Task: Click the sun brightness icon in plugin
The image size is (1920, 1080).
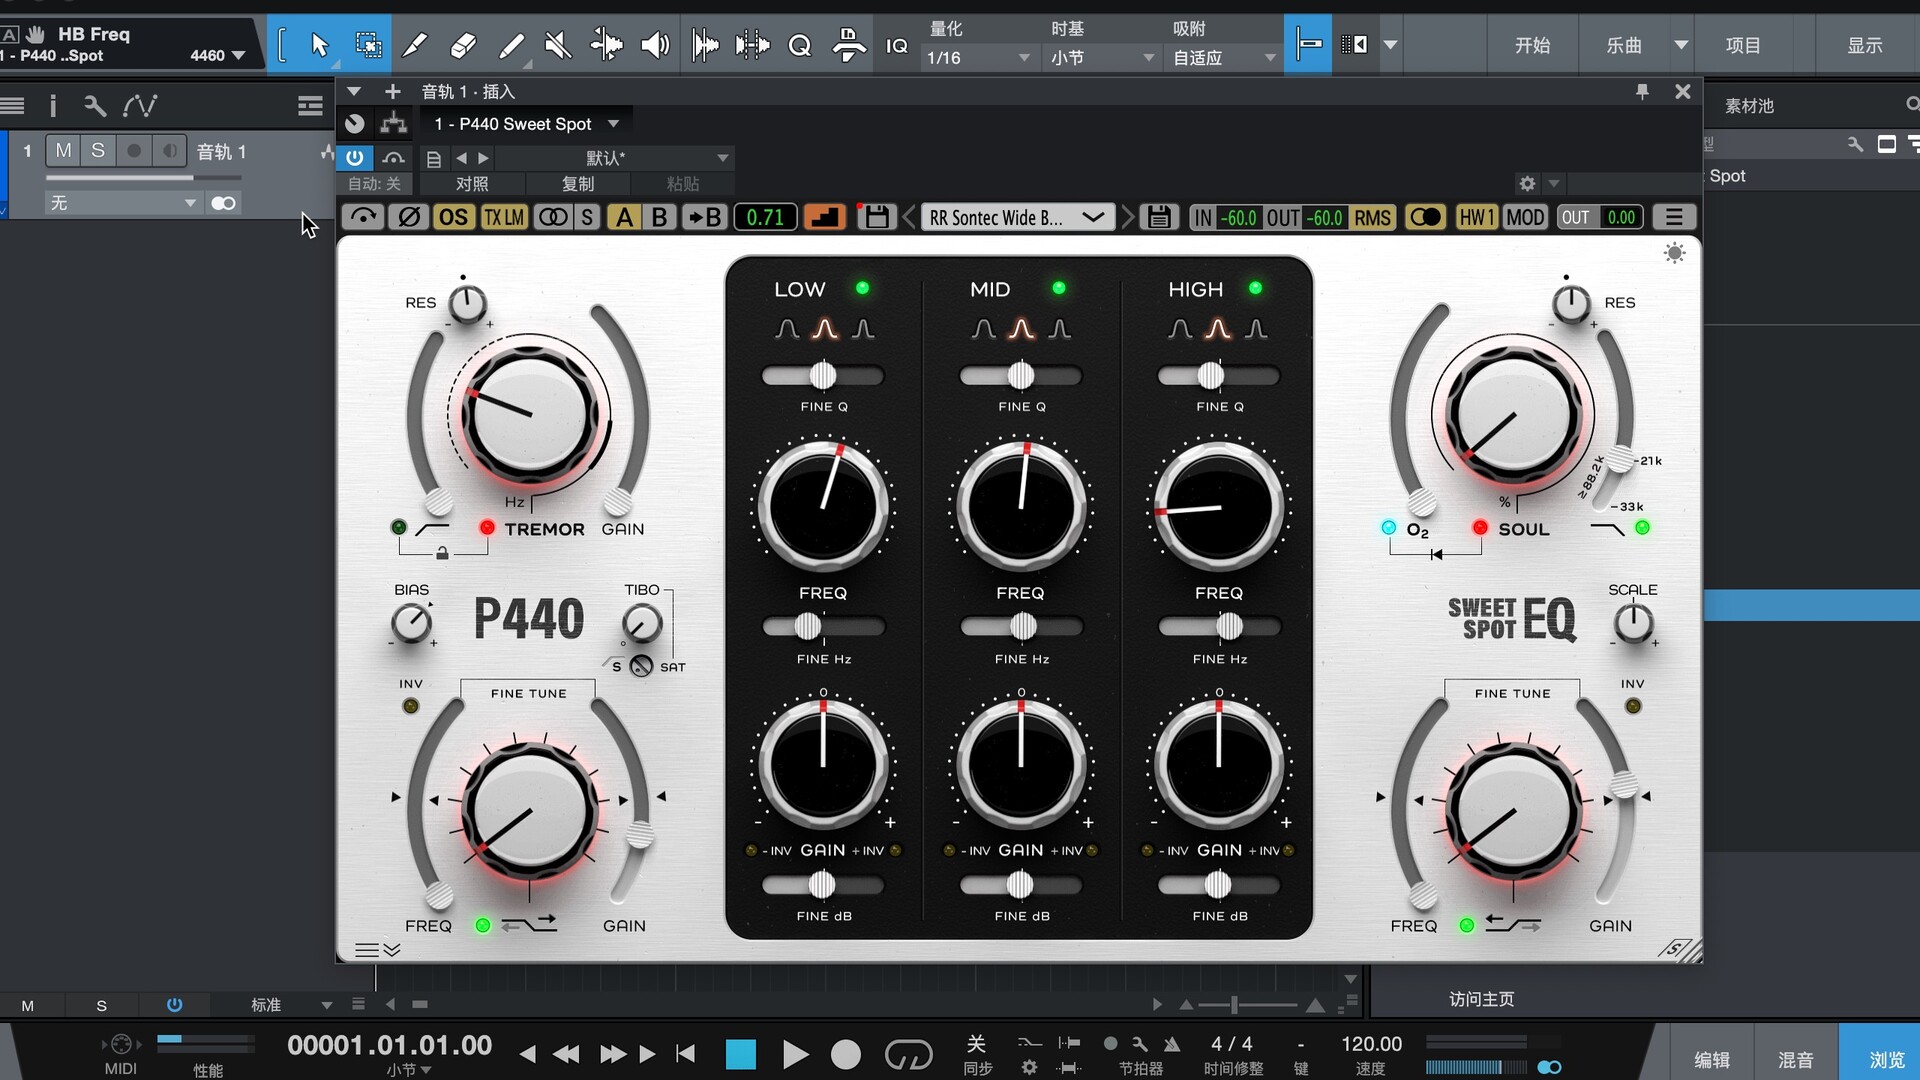Action: 1674,253
